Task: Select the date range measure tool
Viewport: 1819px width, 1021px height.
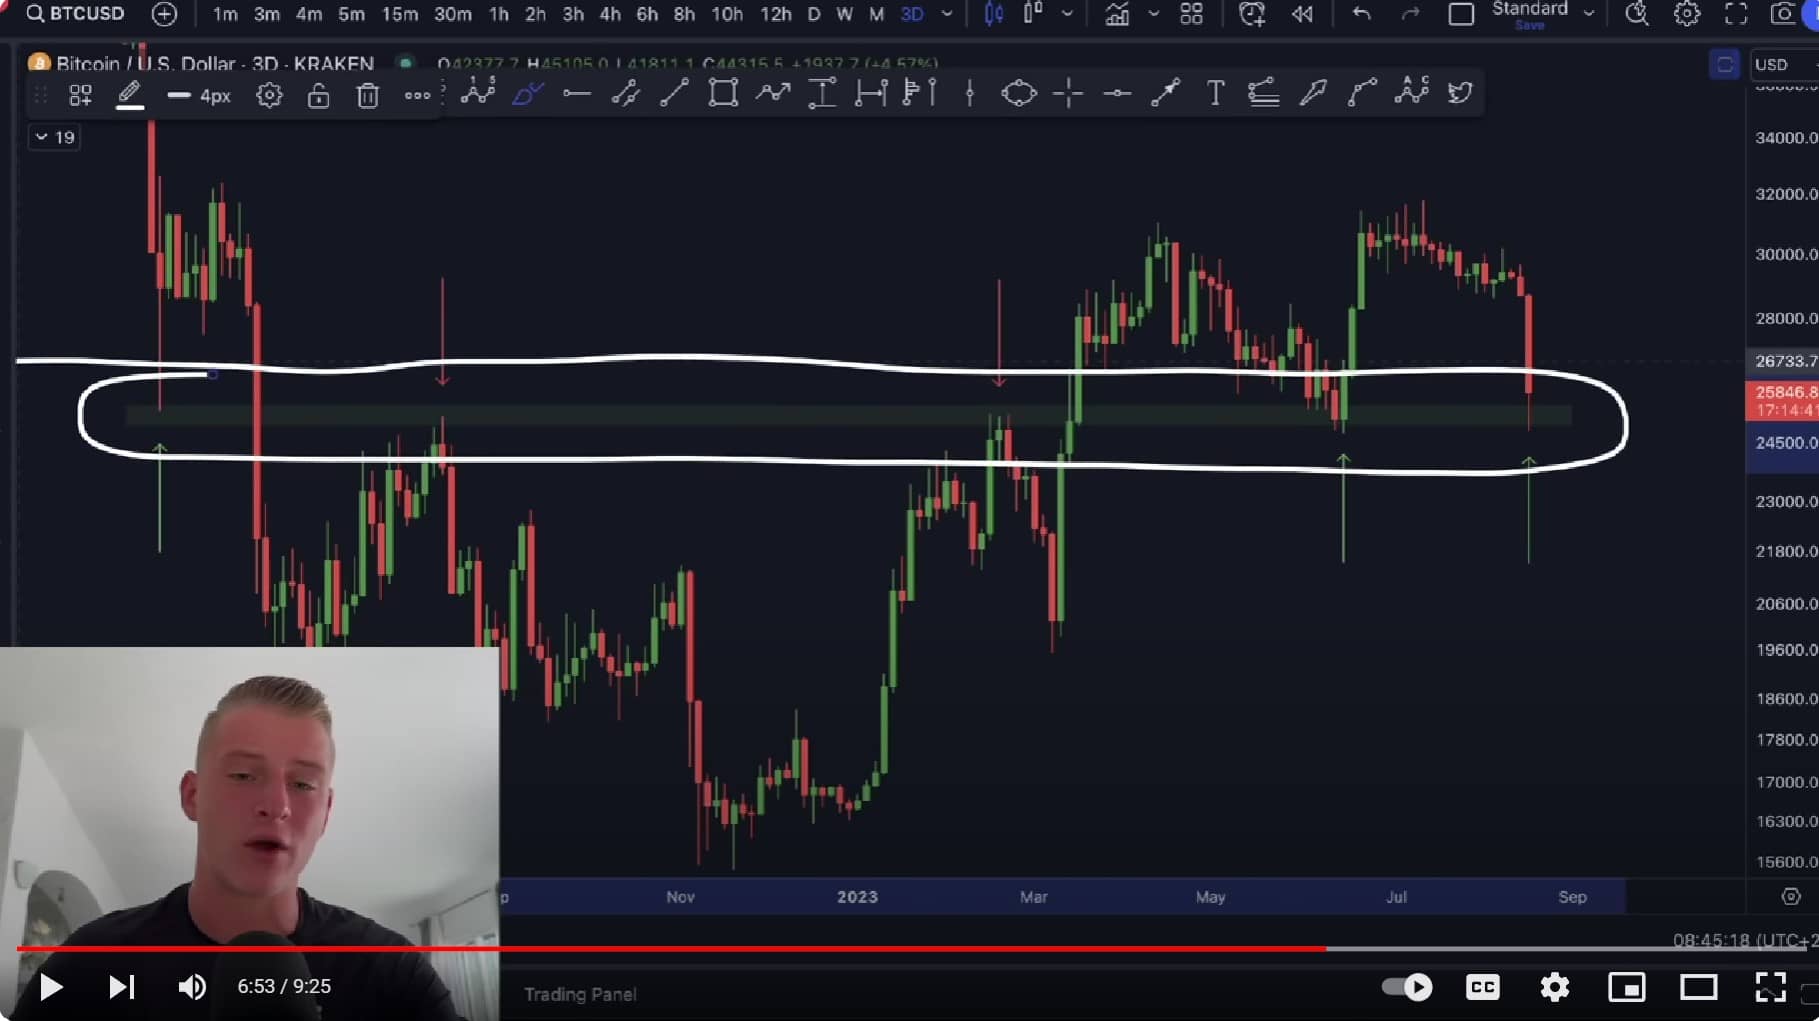Action: (x=871, y=94)
